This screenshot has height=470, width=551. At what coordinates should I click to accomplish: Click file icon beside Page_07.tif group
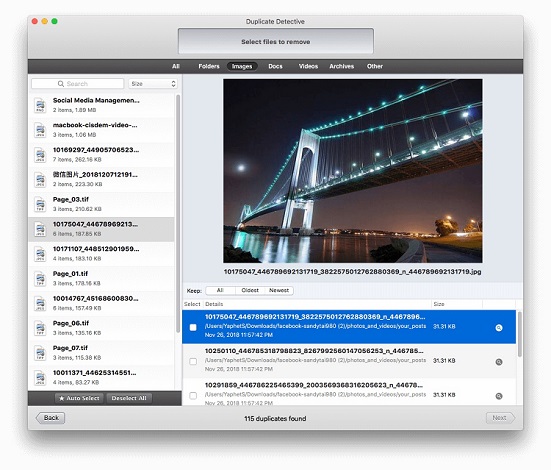(40, 353)
